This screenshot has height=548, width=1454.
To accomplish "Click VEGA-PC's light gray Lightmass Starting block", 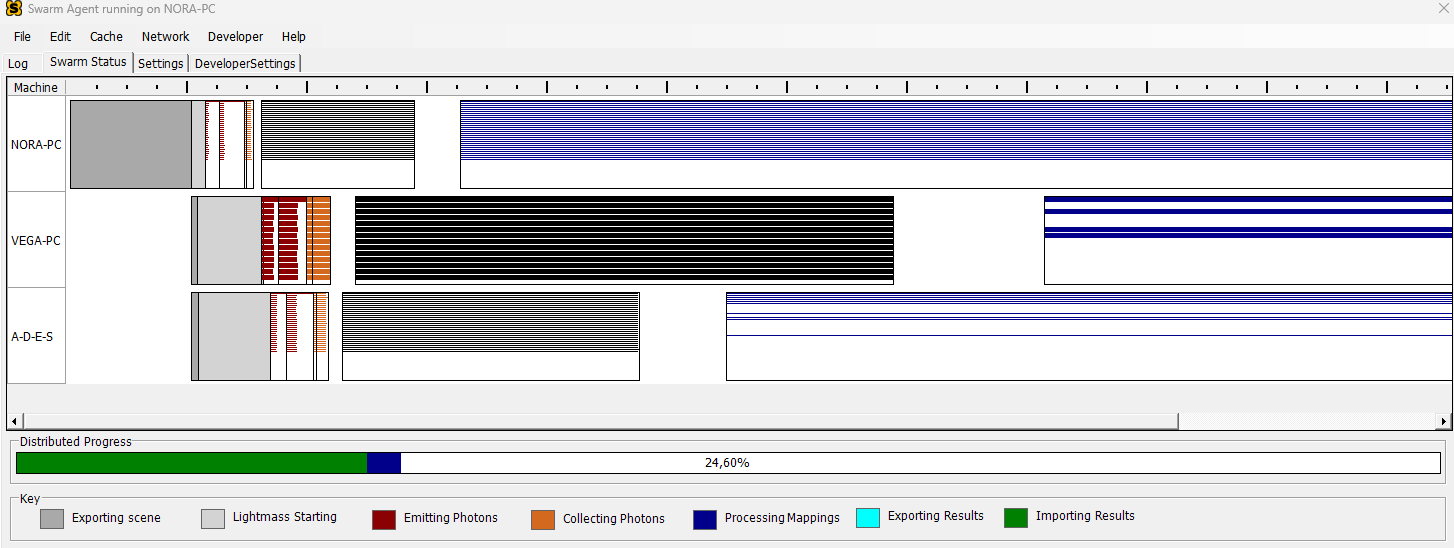I will click(x=229, y=240).
